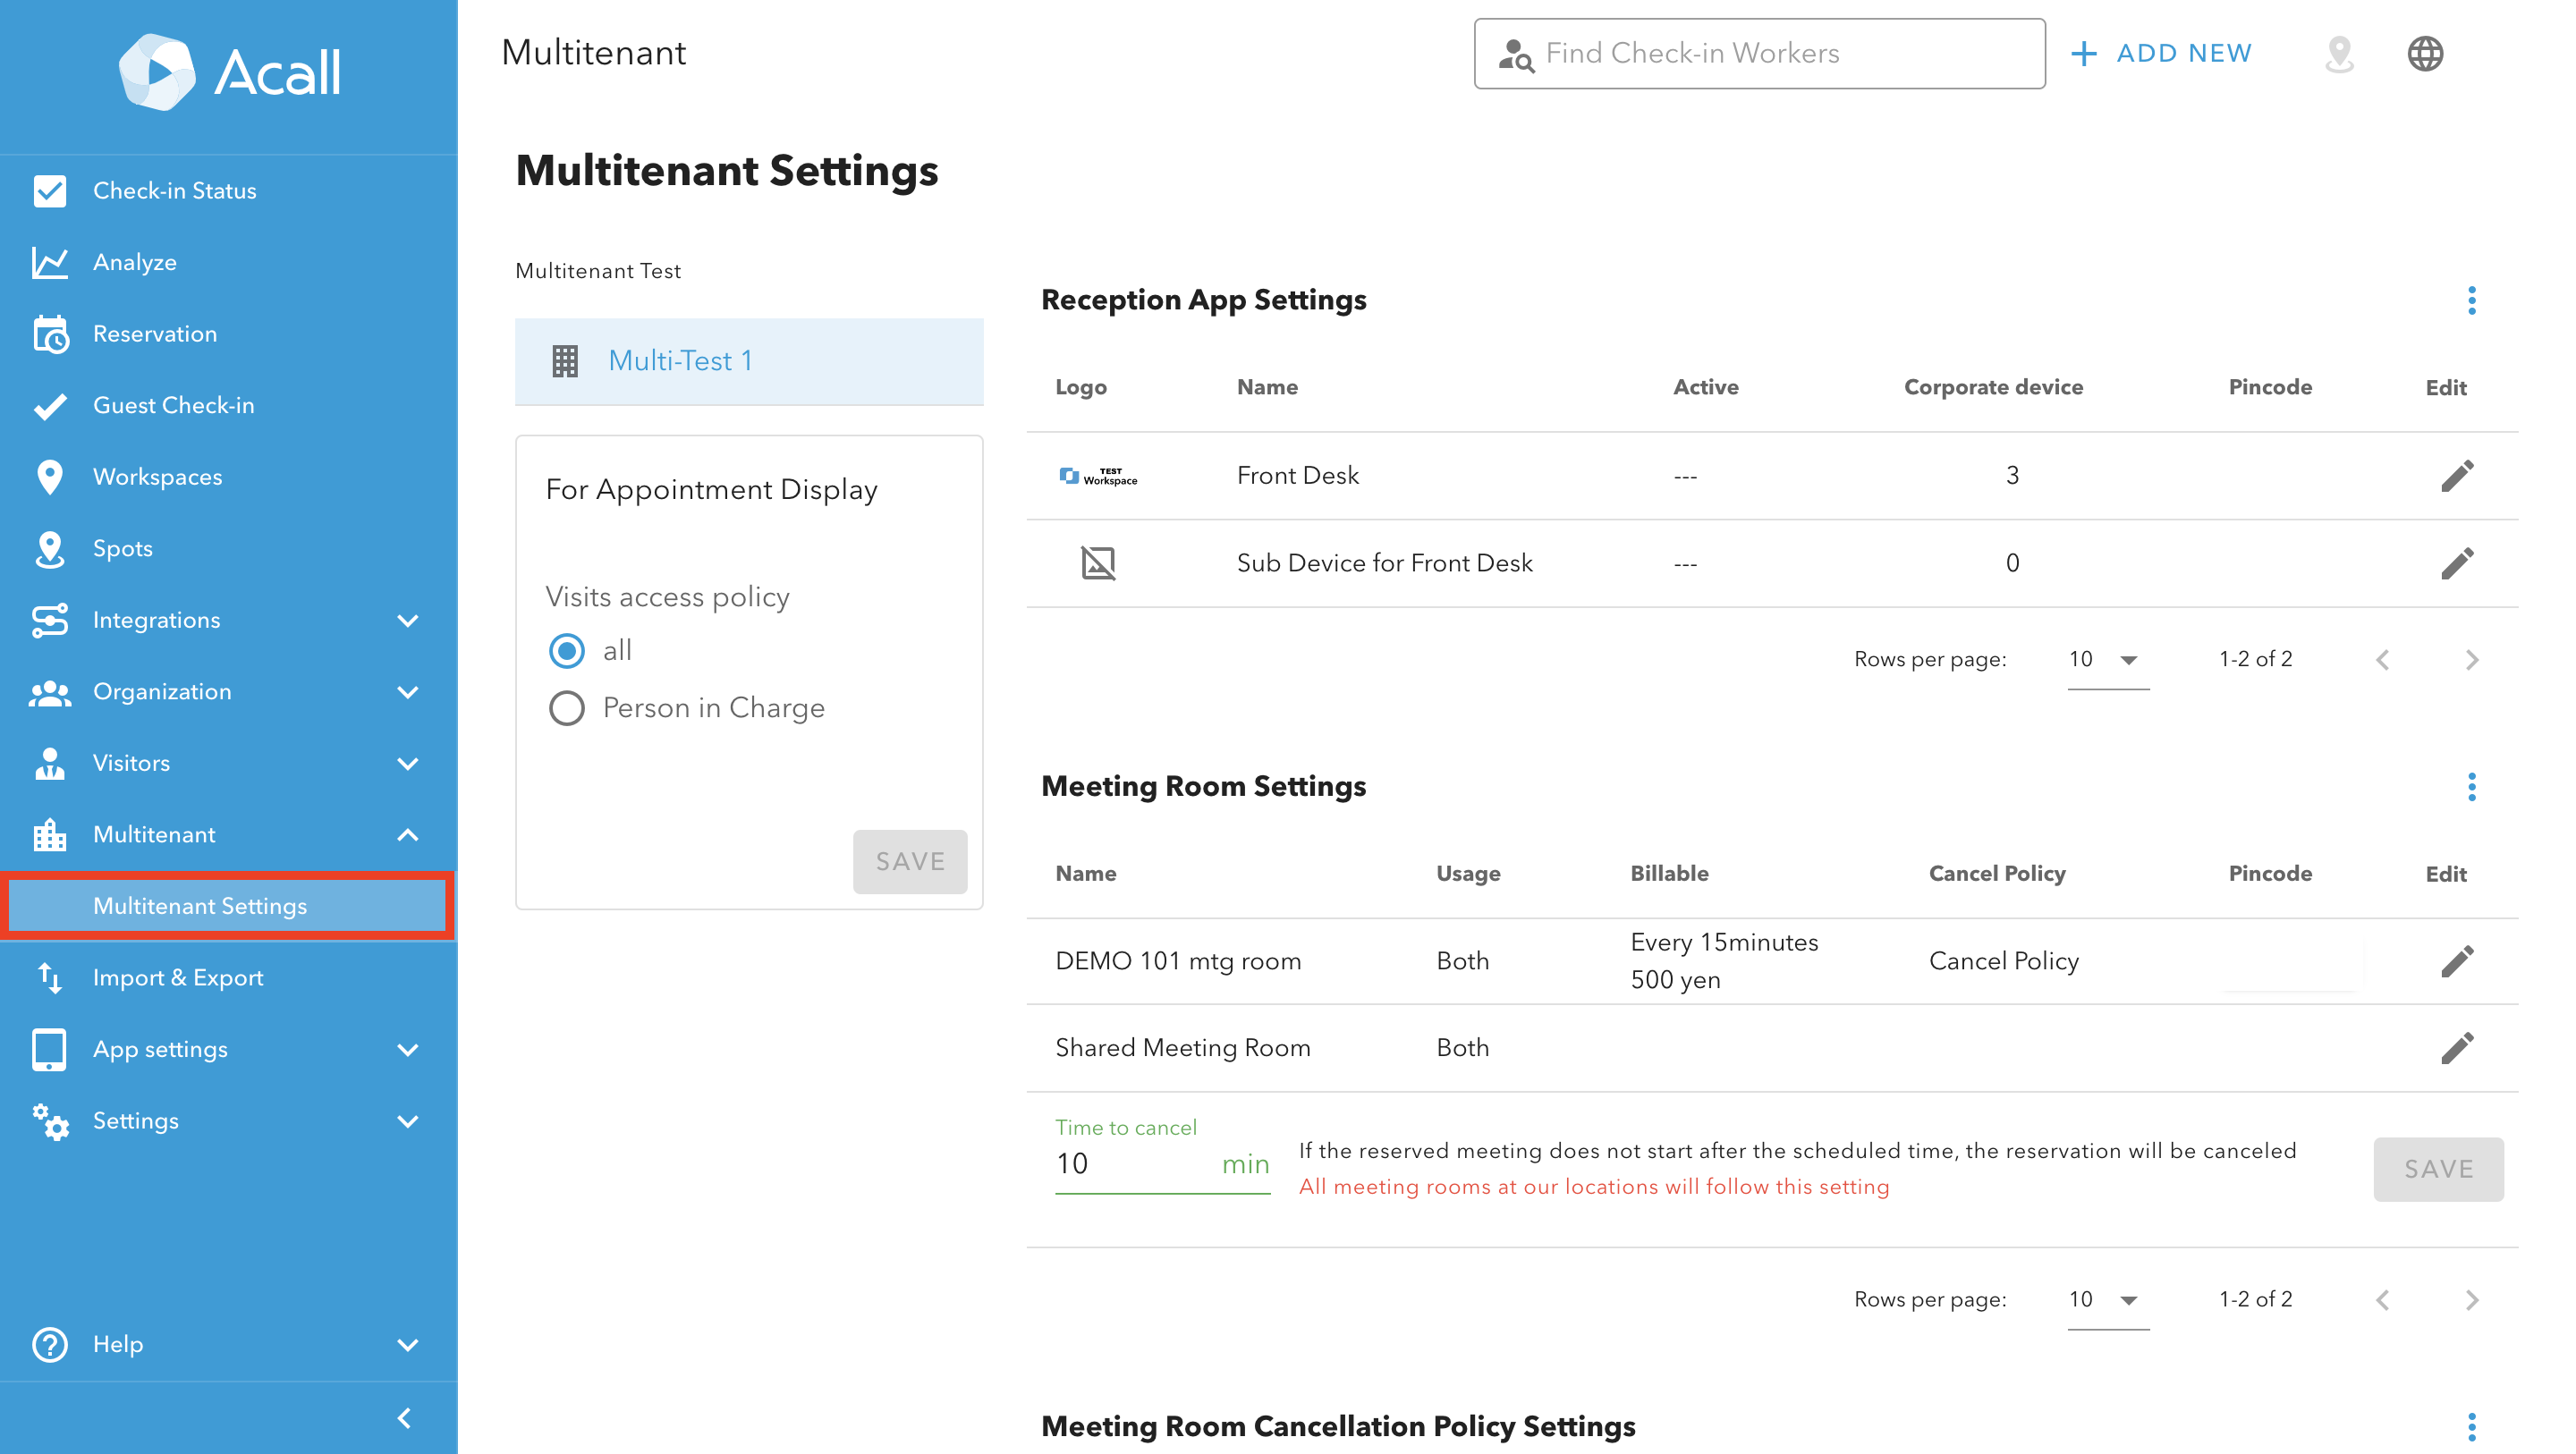Click the Check-in Status checkmark icon
This screenshot has width=2576, height=1454.
49,190
